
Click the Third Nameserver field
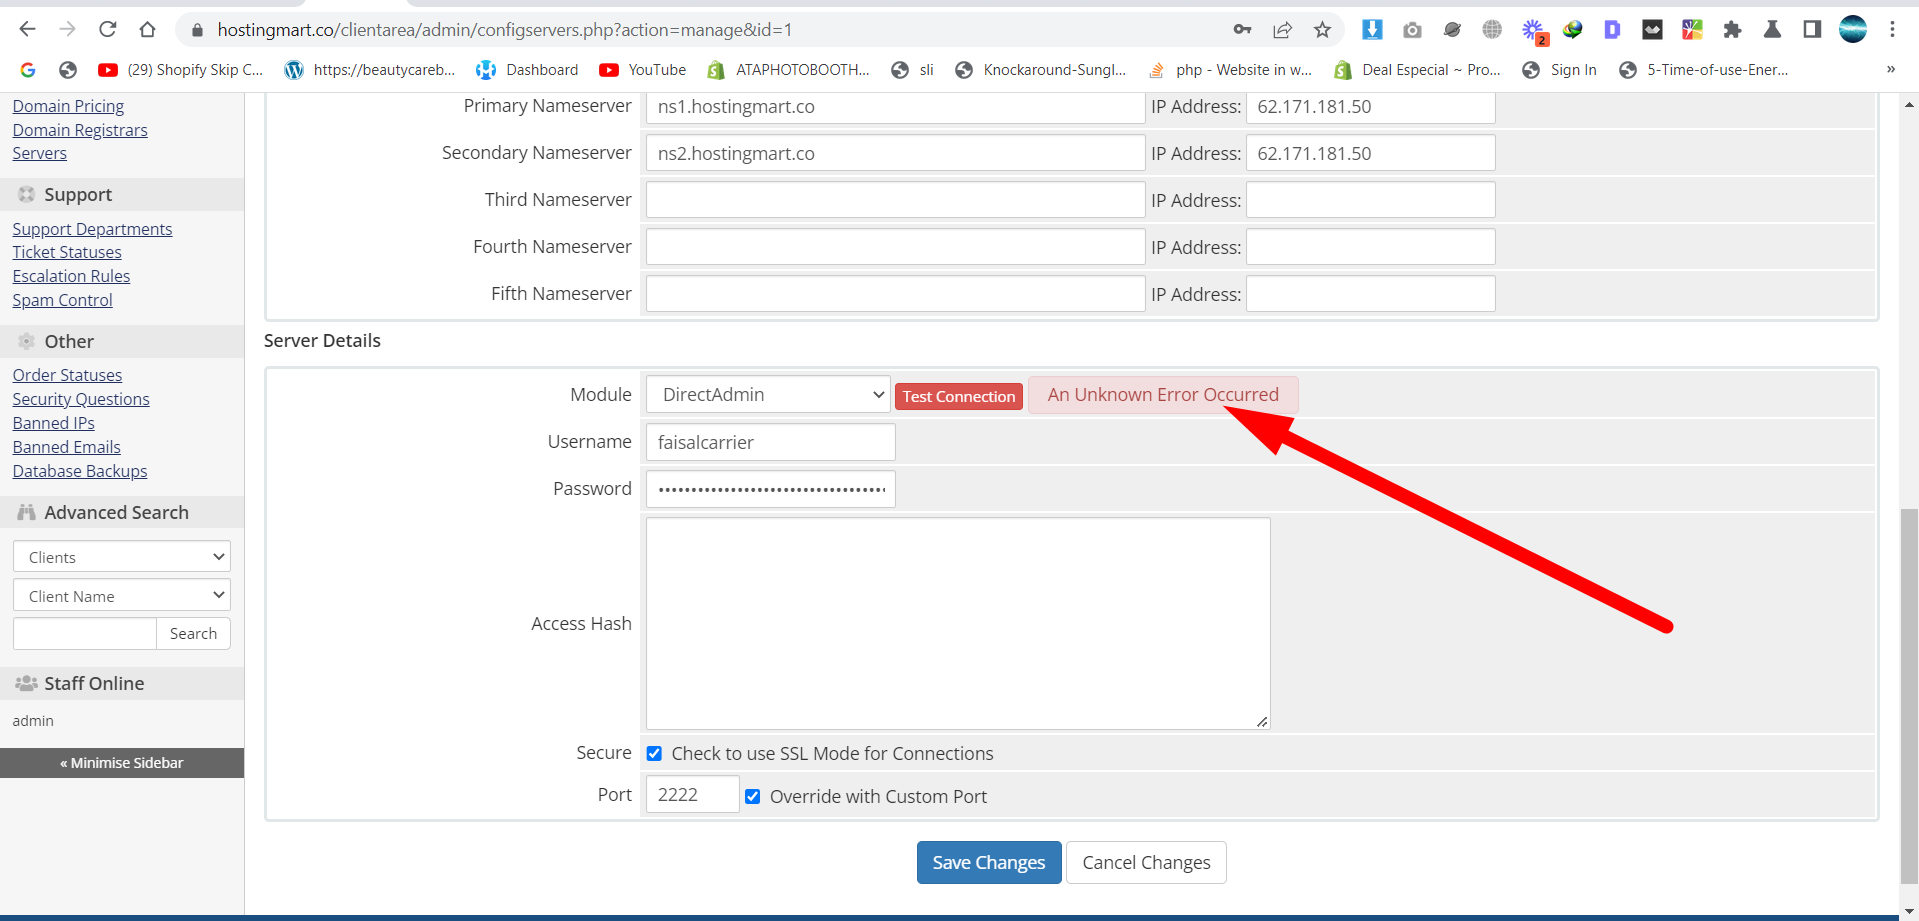[895, 200]
